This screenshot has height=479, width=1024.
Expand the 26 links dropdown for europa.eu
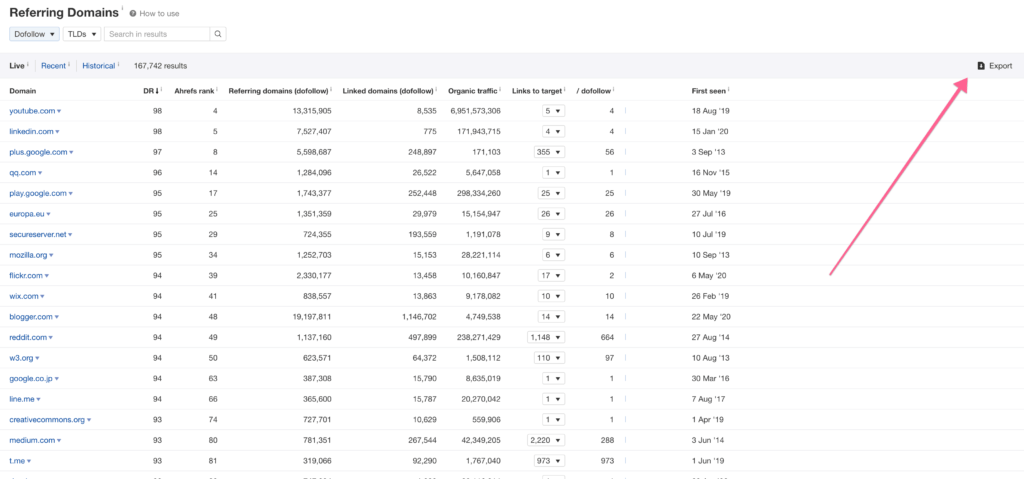click(552, 214)
